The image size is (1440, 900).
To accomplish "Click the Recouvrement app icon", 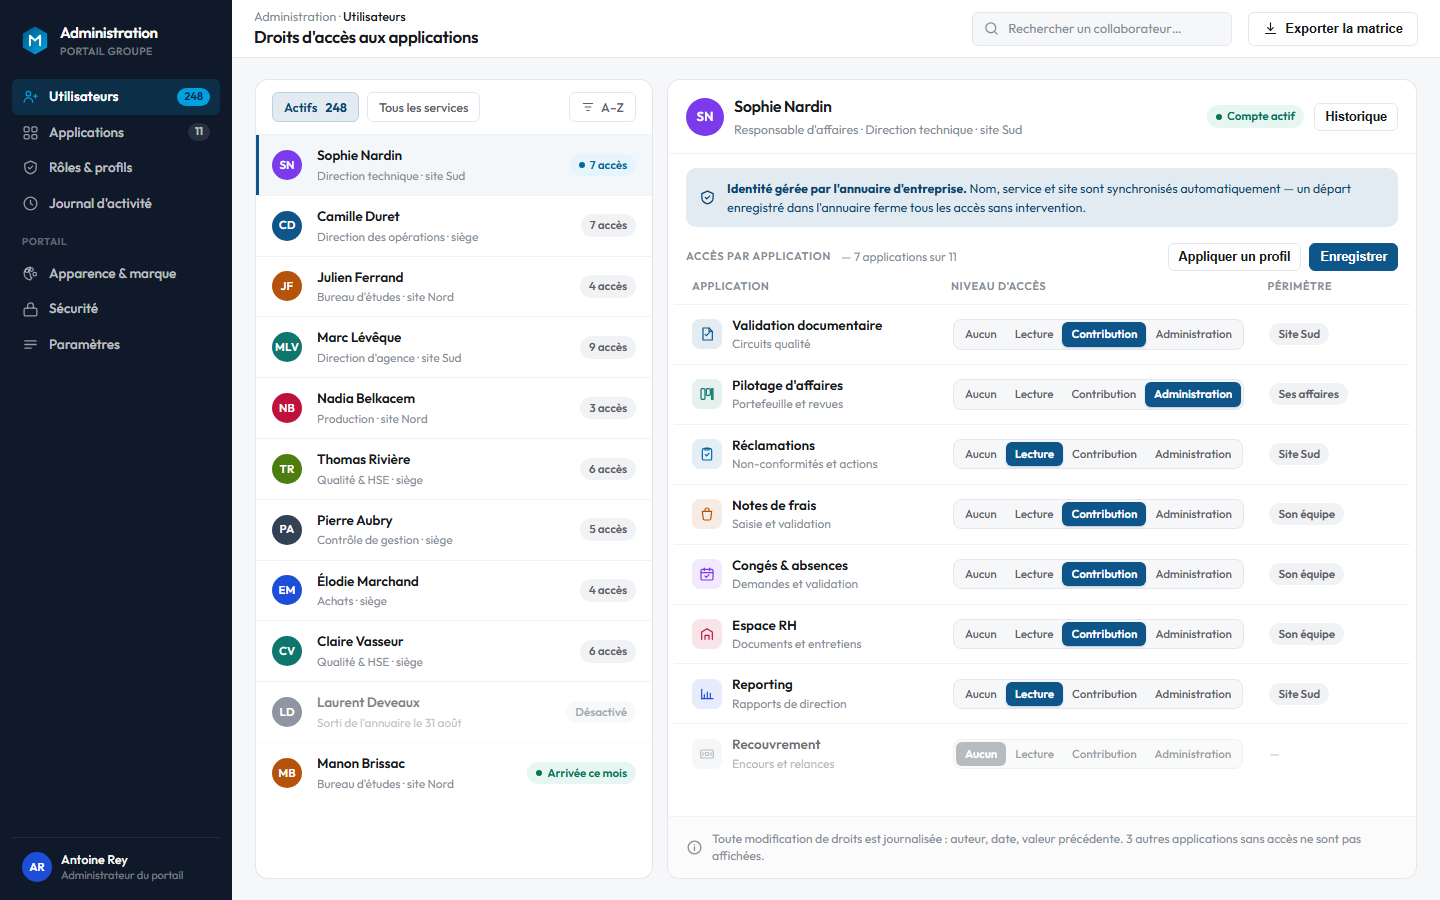I will coord(707,754).
